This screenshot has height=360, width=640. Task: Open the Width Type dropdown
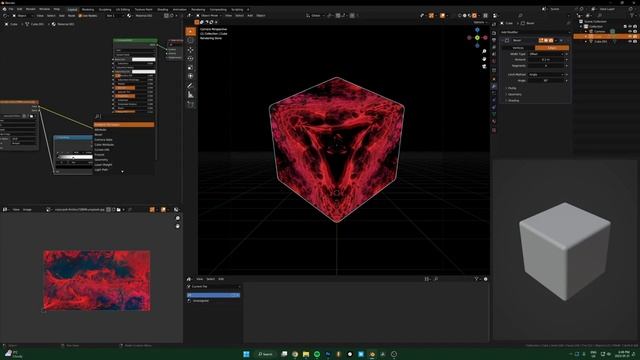click(546, 54)
